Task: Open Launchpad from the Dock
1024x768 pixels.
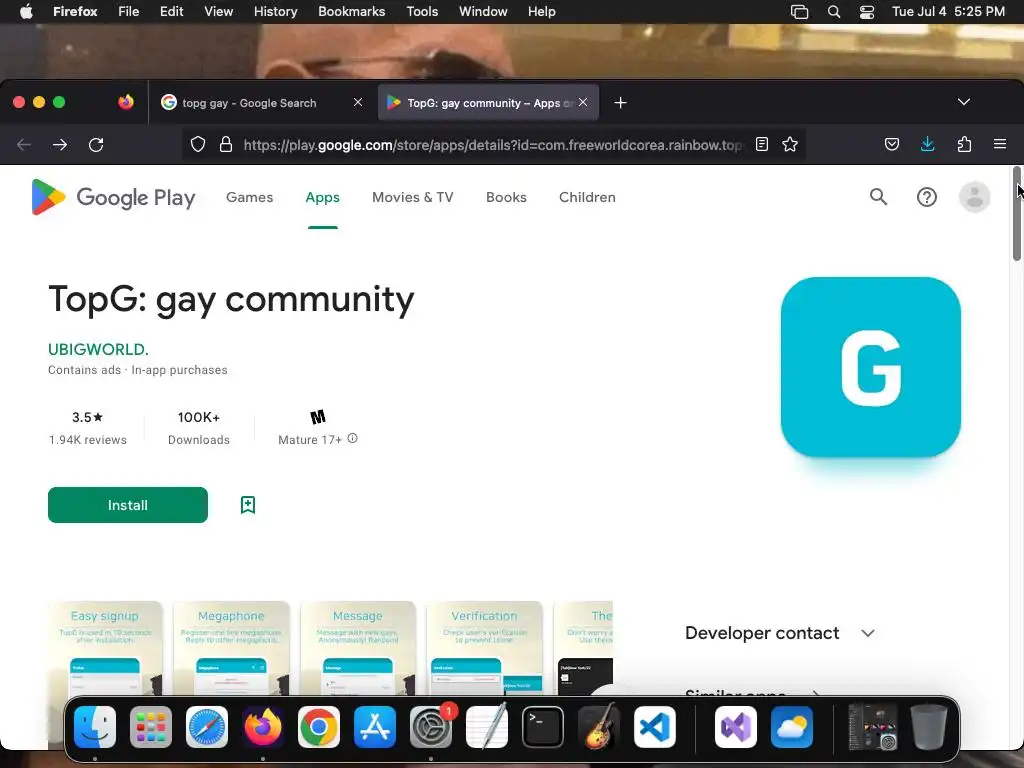Action: pos(151,727)
